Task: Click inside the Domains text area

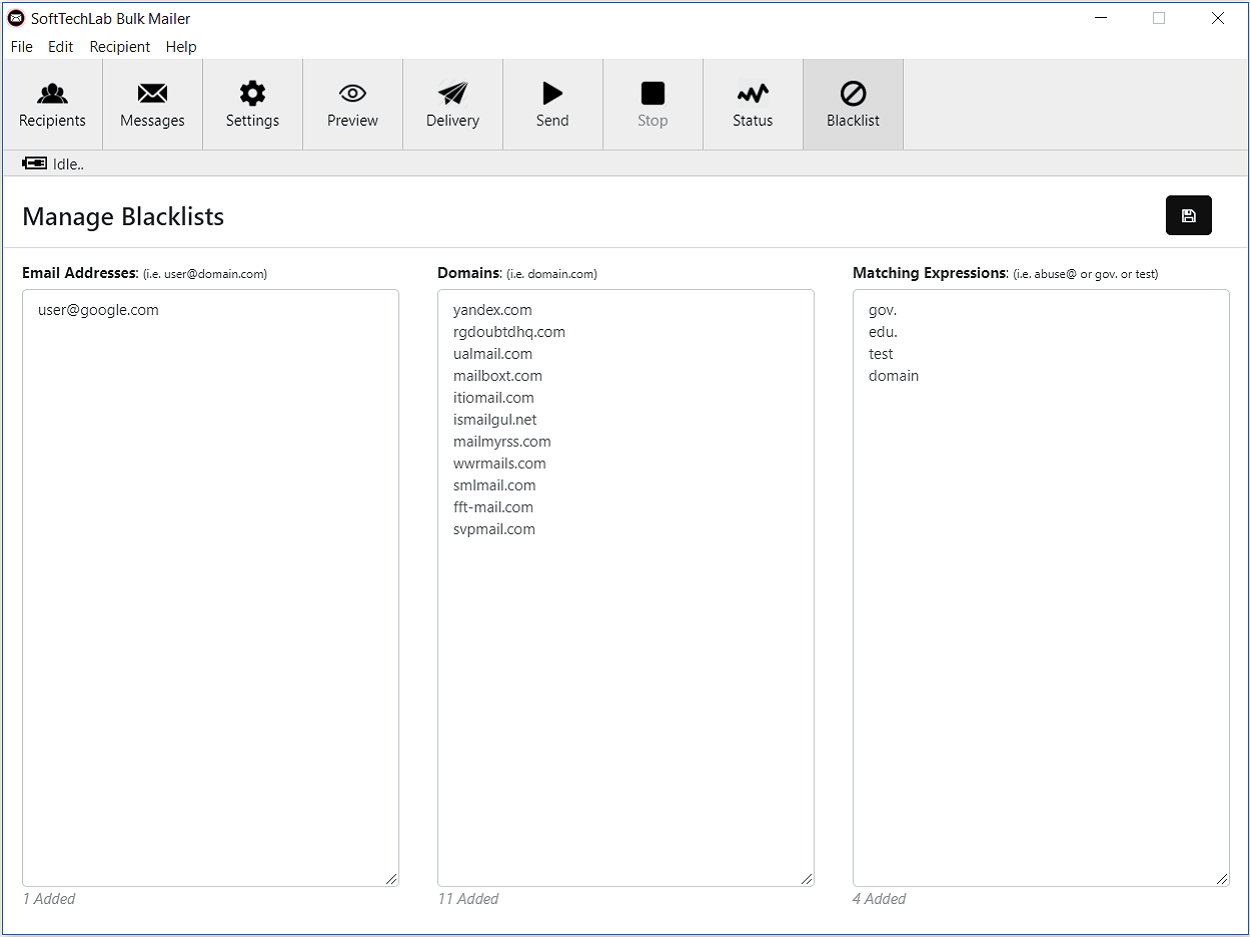Action: click(625, 588)
